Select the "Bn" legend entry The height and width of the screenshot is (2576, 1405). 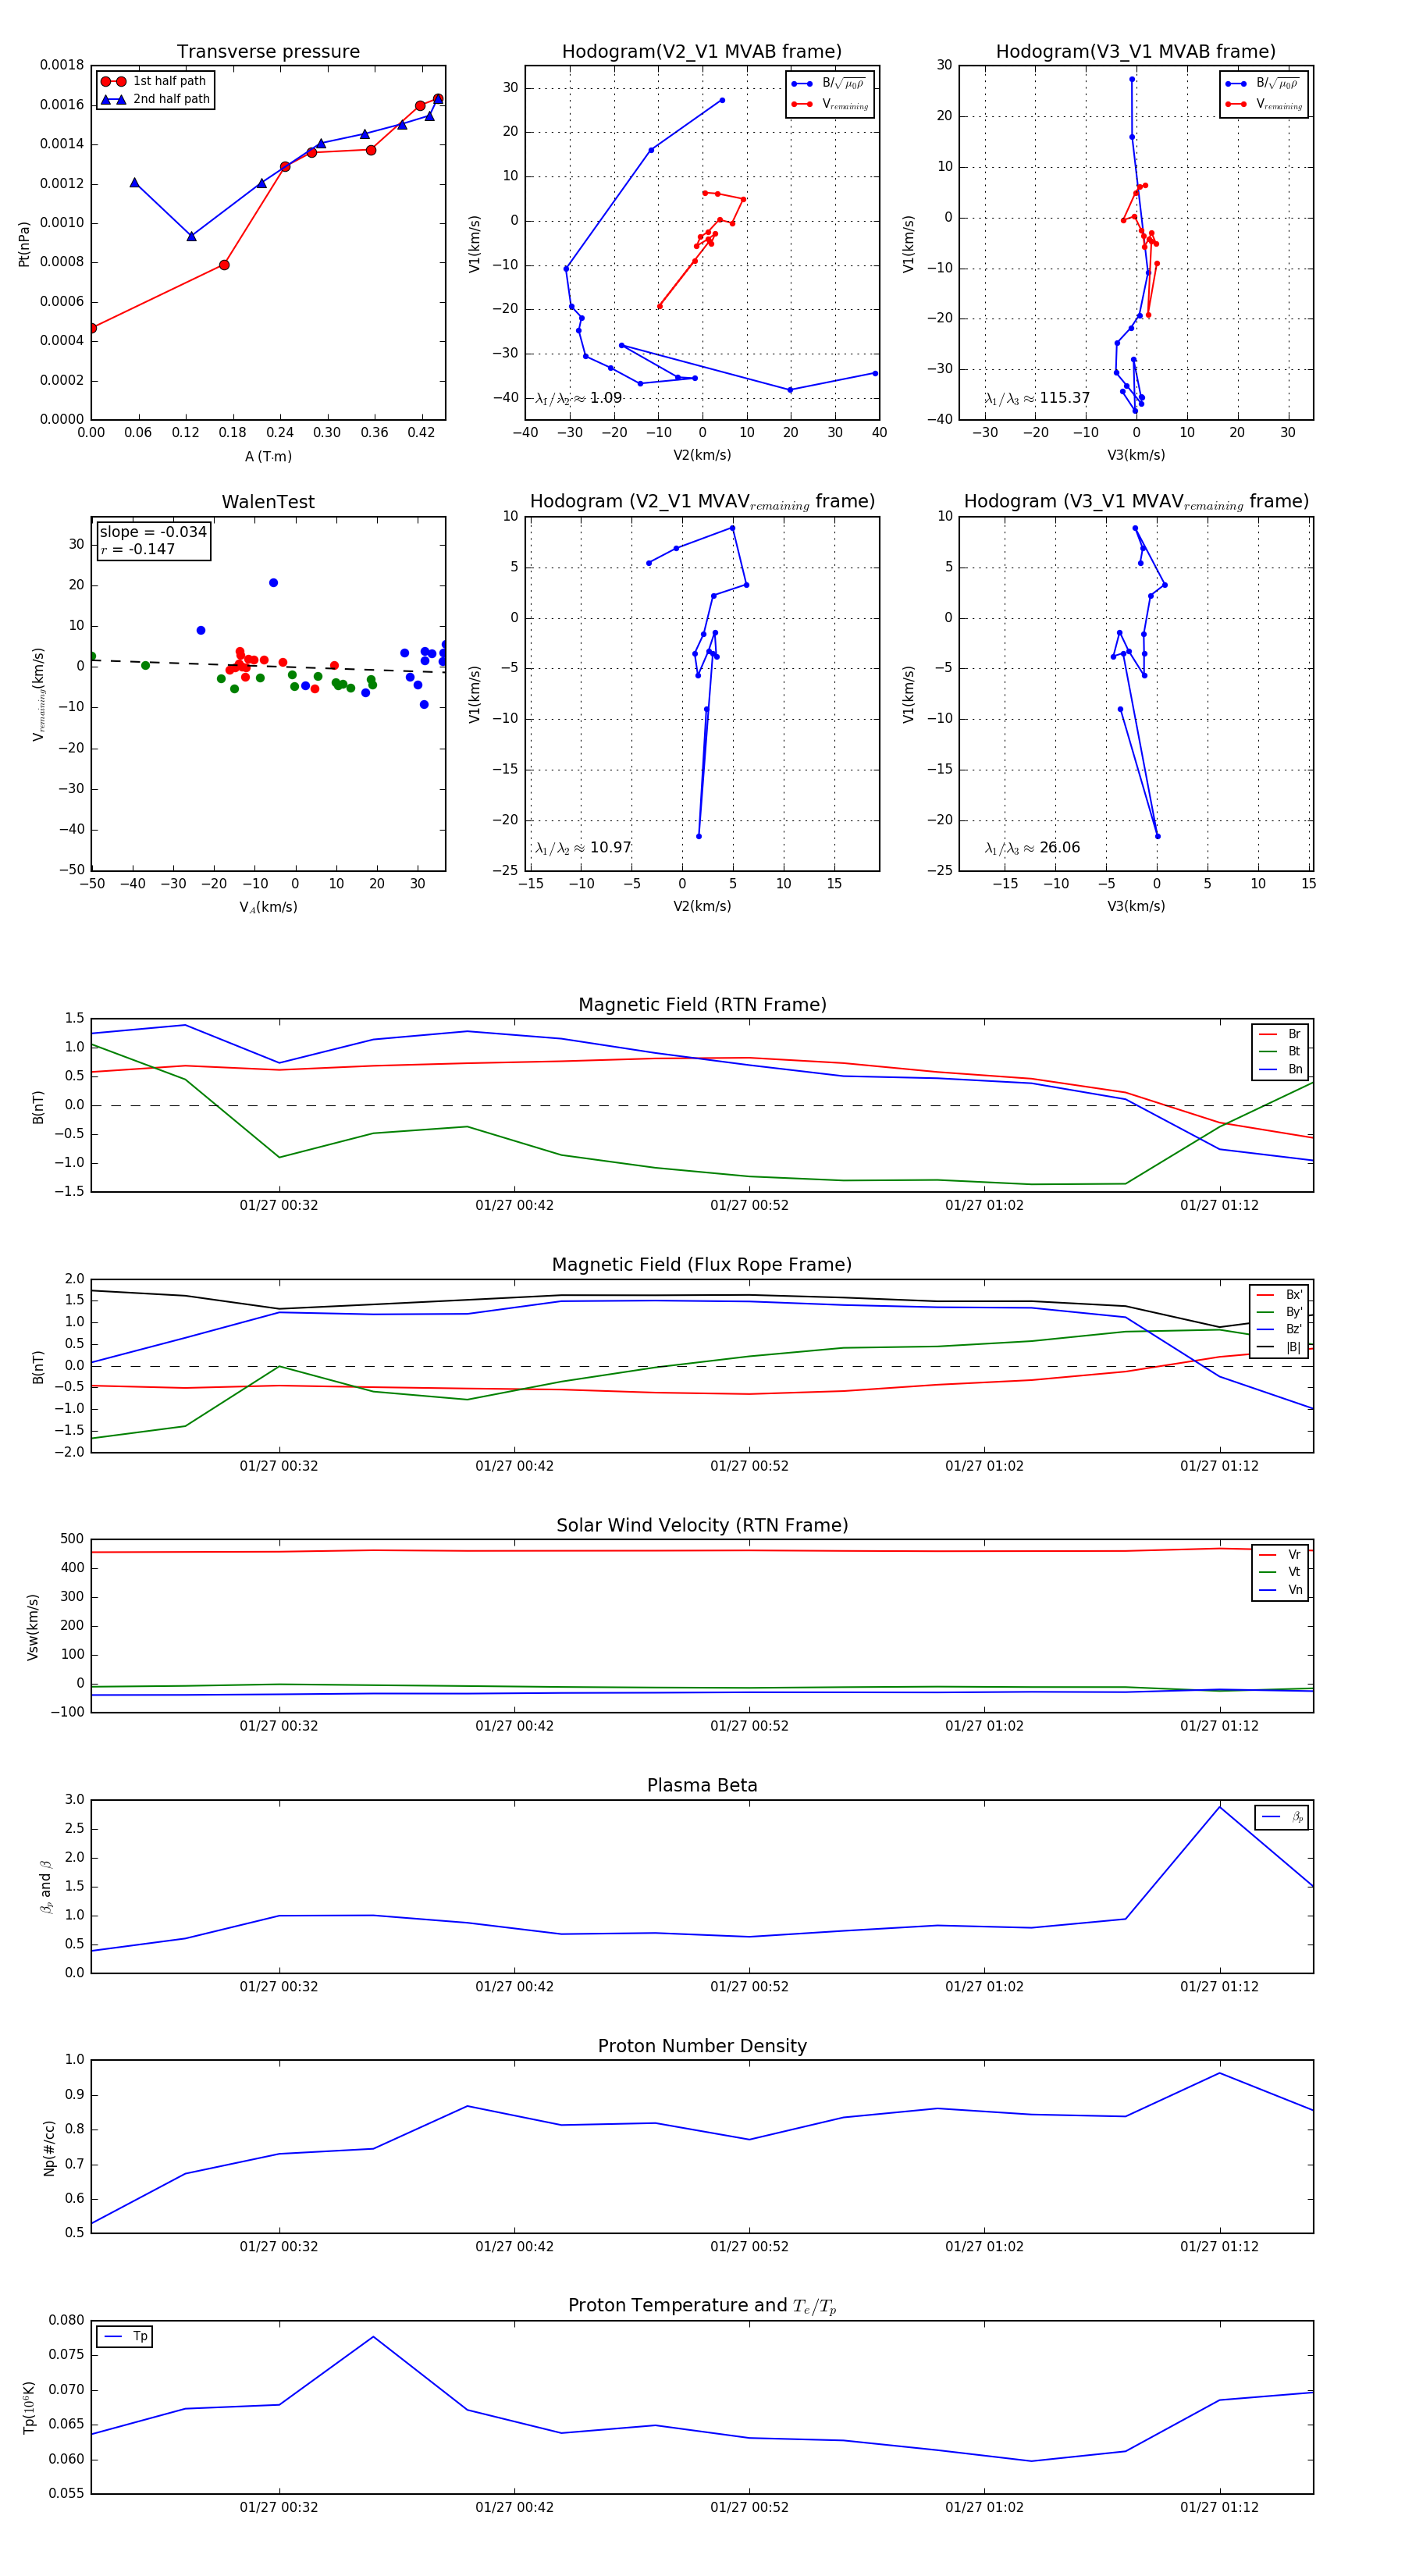pyautogui.click(x=1280, y=1069)
